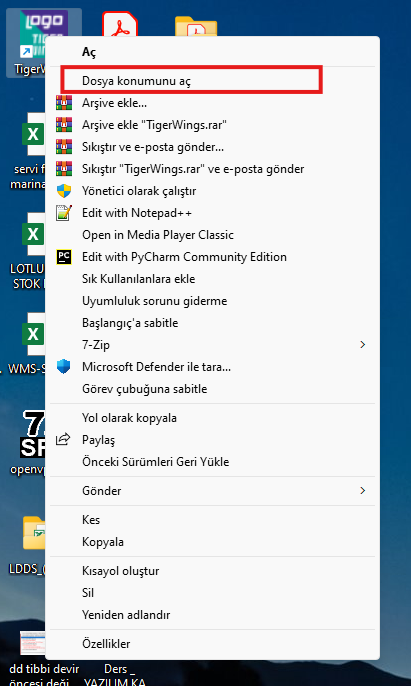Click the Notepad++ icon in context menu
The image size is (411, 686).
coord(64,213)
